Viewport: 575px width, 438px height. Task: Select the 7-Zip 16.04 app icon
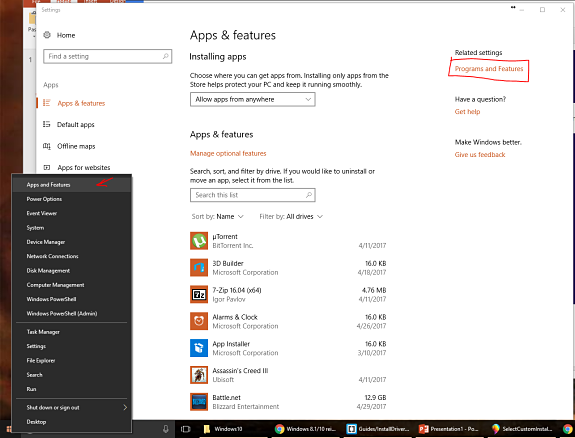(x=199, y=295)
